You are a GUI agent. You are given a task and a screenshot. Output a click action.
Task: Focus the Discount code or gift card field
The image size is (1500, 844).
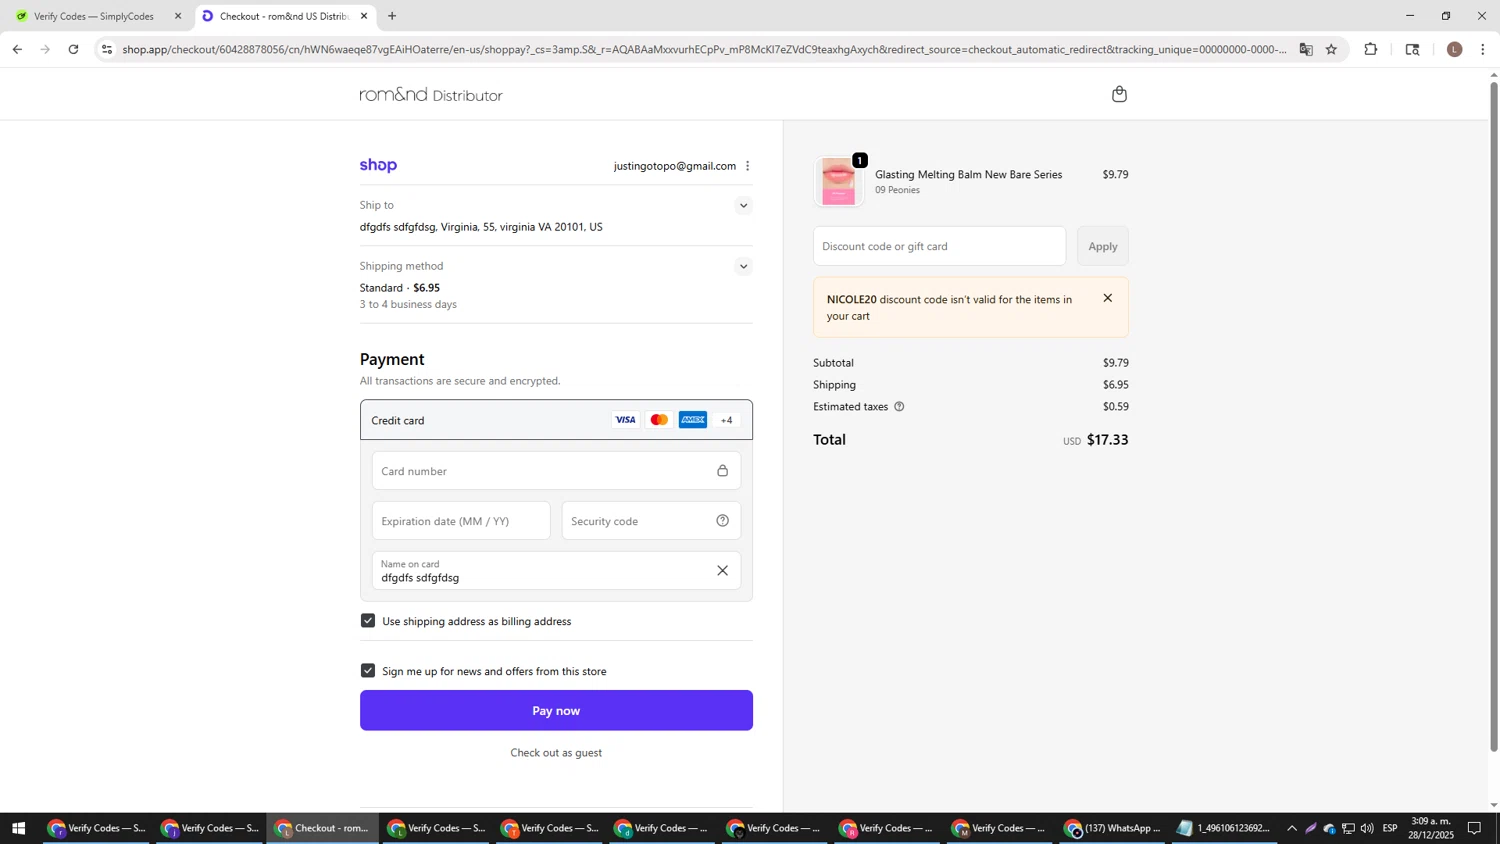[939, 246]
